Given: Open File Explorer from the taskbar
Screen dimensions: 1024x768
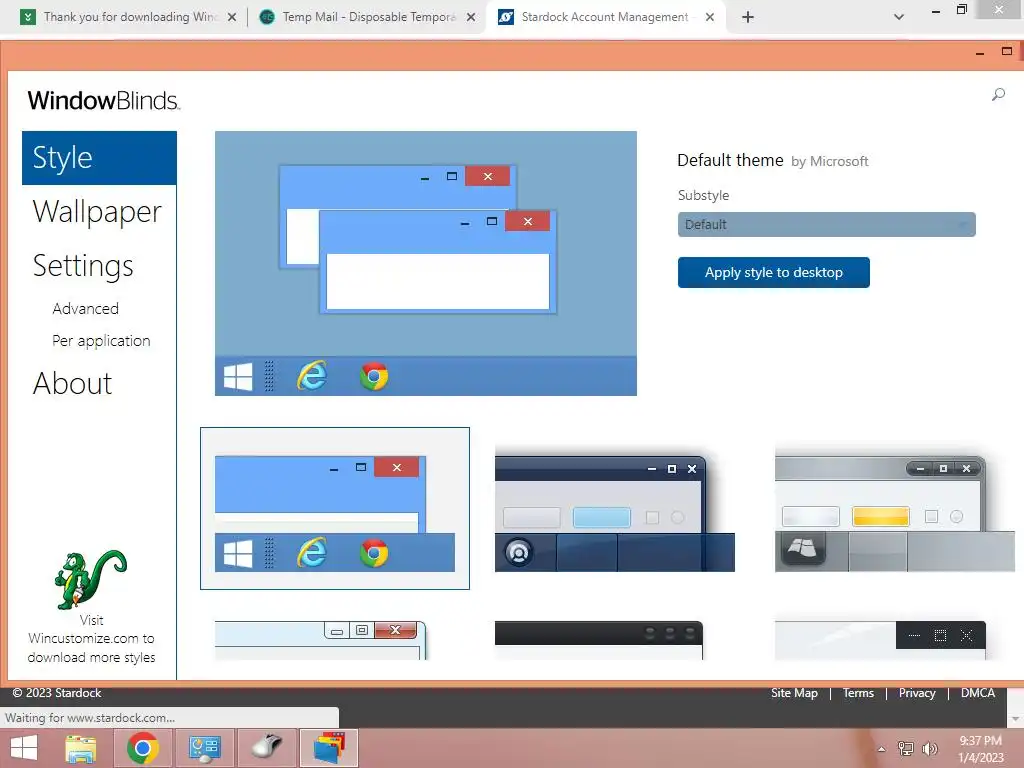Looking at the screenshot, I should click(81, 748).
